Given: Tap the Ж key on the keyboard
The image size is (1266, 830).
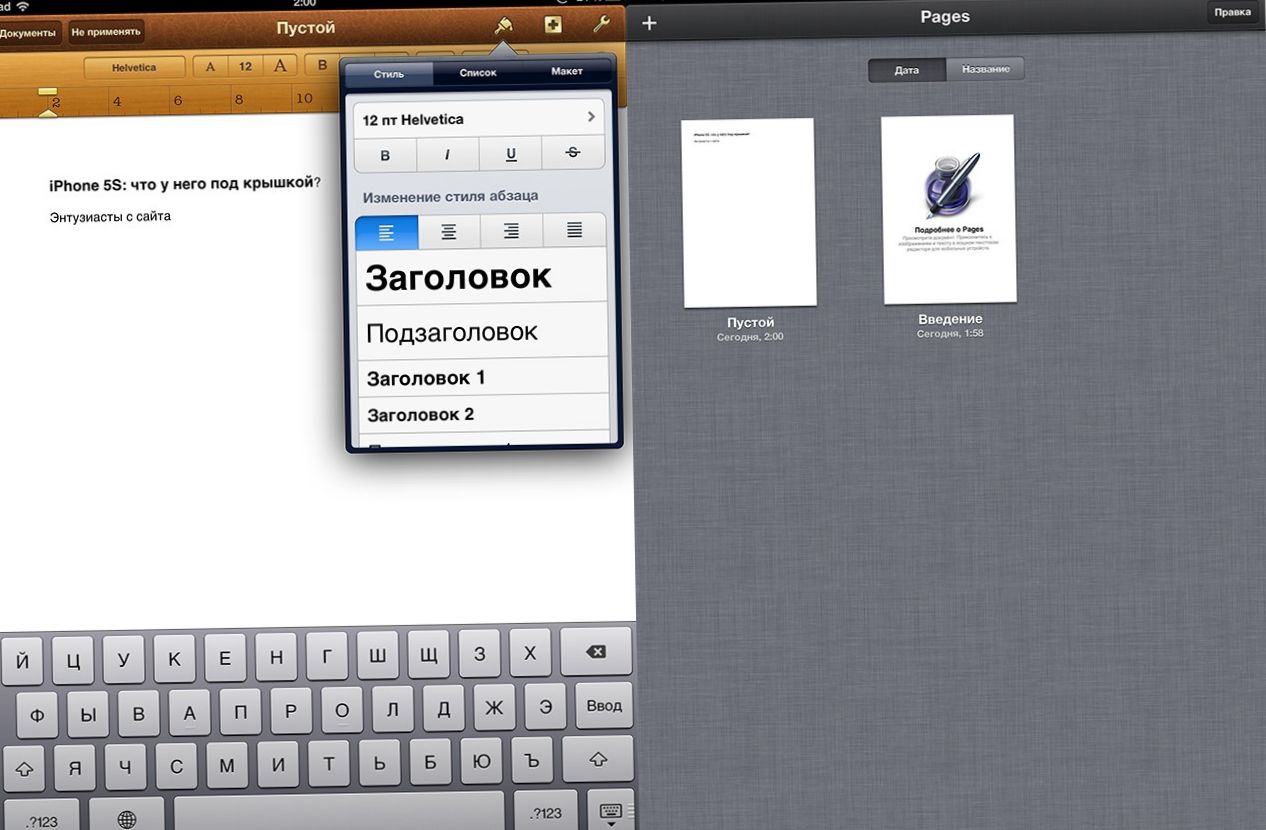Looking at the screenshot, I should coord(493,708).
